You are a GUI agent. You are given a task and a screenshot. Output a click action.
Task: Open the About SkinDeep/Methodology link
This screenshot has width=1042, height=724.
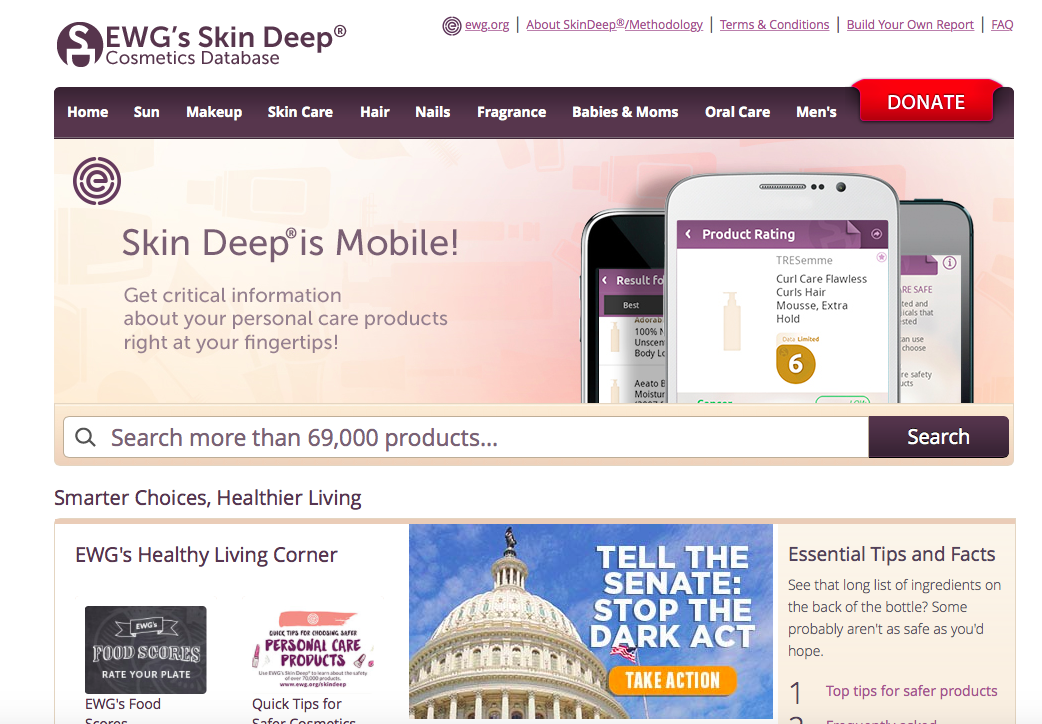[x=614, y=25]
